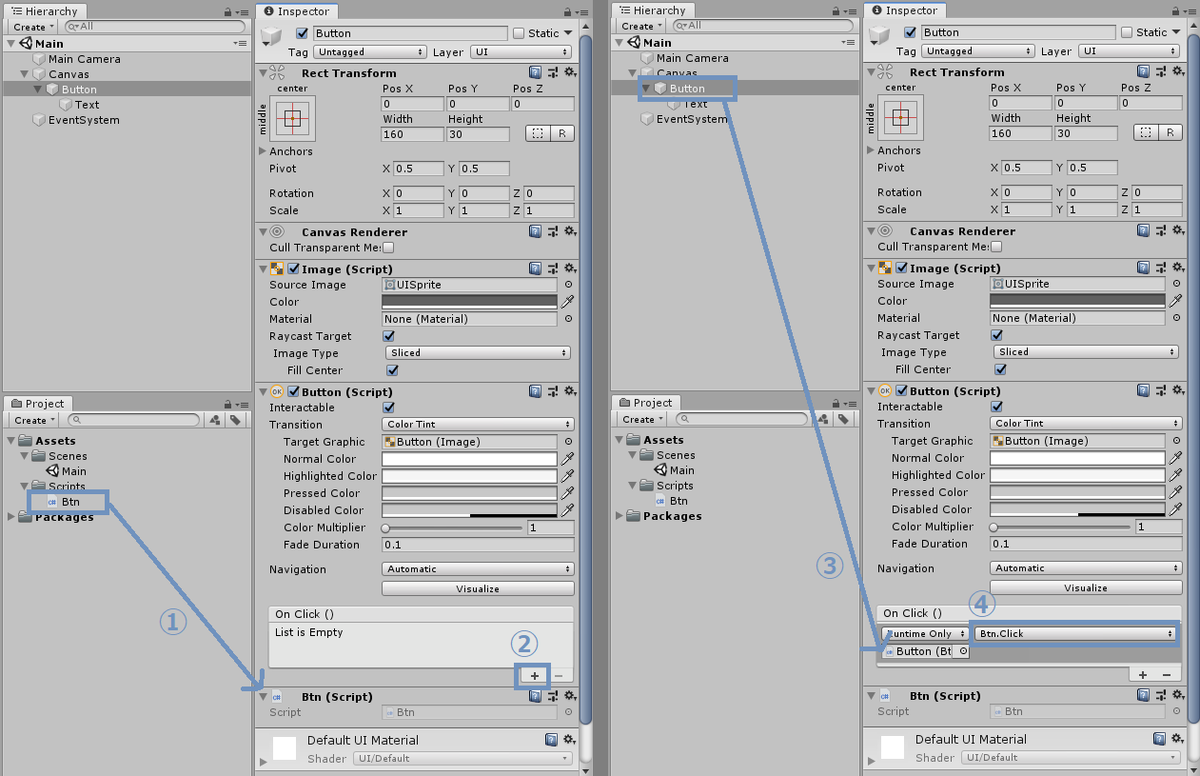Screen dimensions: 1200x776
Task: Click the Normal Color eyedropper icon
Action: (568, 458)
